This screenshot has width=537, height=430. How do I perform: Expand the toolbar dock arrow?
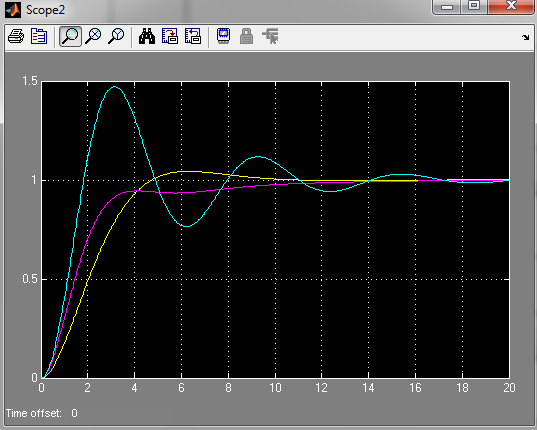[526, 37]
